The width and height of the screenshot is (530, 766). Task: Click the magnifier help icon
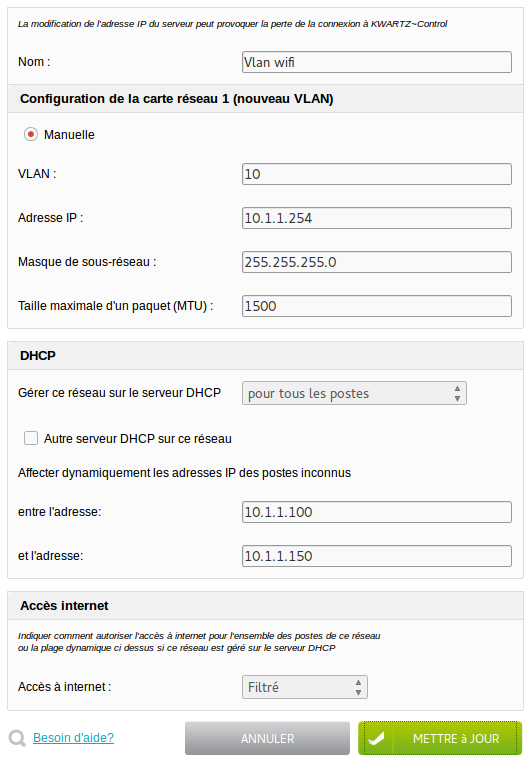17,738
